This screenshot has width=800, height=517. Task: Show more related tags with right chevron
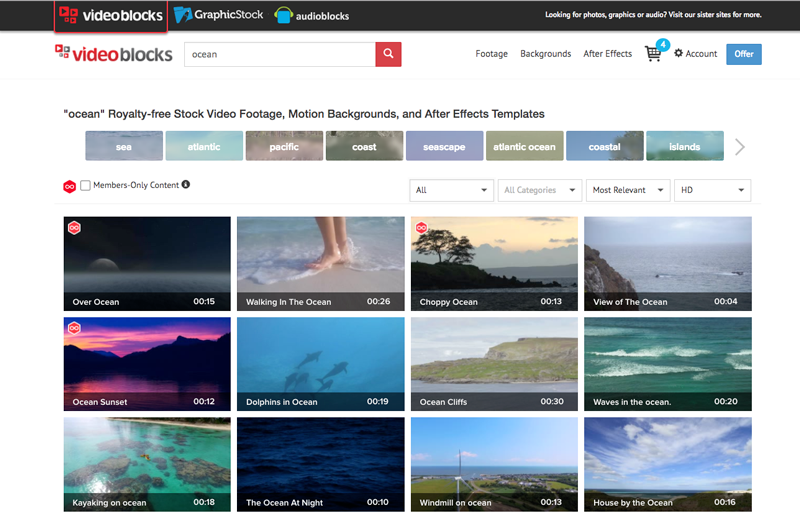(x=740, y=147)
